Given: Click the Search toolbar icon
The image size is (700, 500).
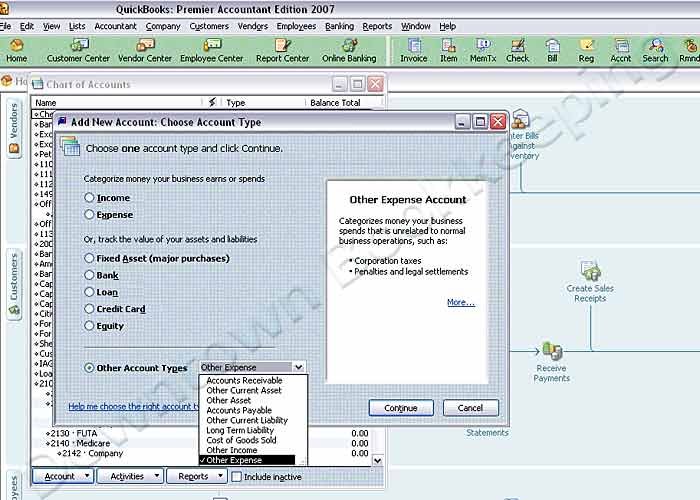Looking at the screenshot, I should (655, 50).
